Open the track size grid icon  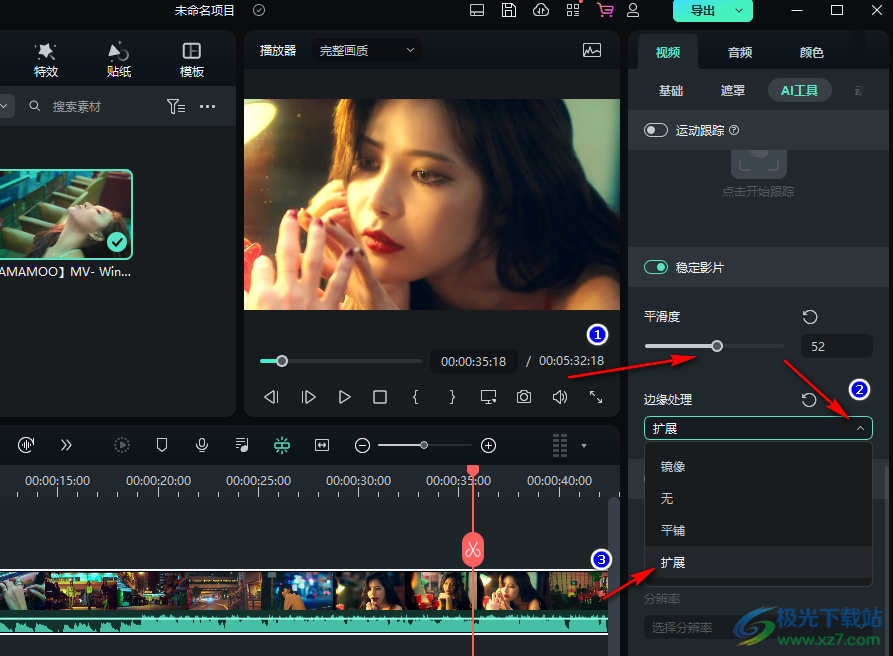coord(560,445)
